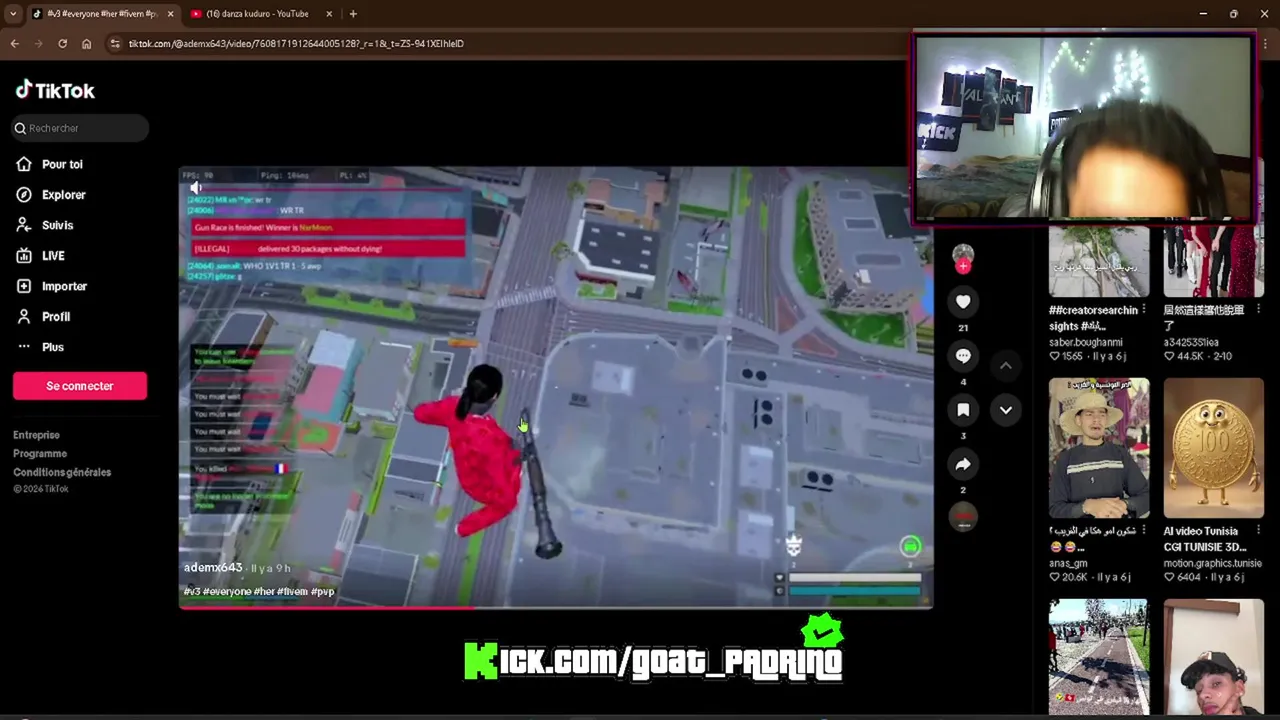Click the Rechercher search field

pos(80,128)
